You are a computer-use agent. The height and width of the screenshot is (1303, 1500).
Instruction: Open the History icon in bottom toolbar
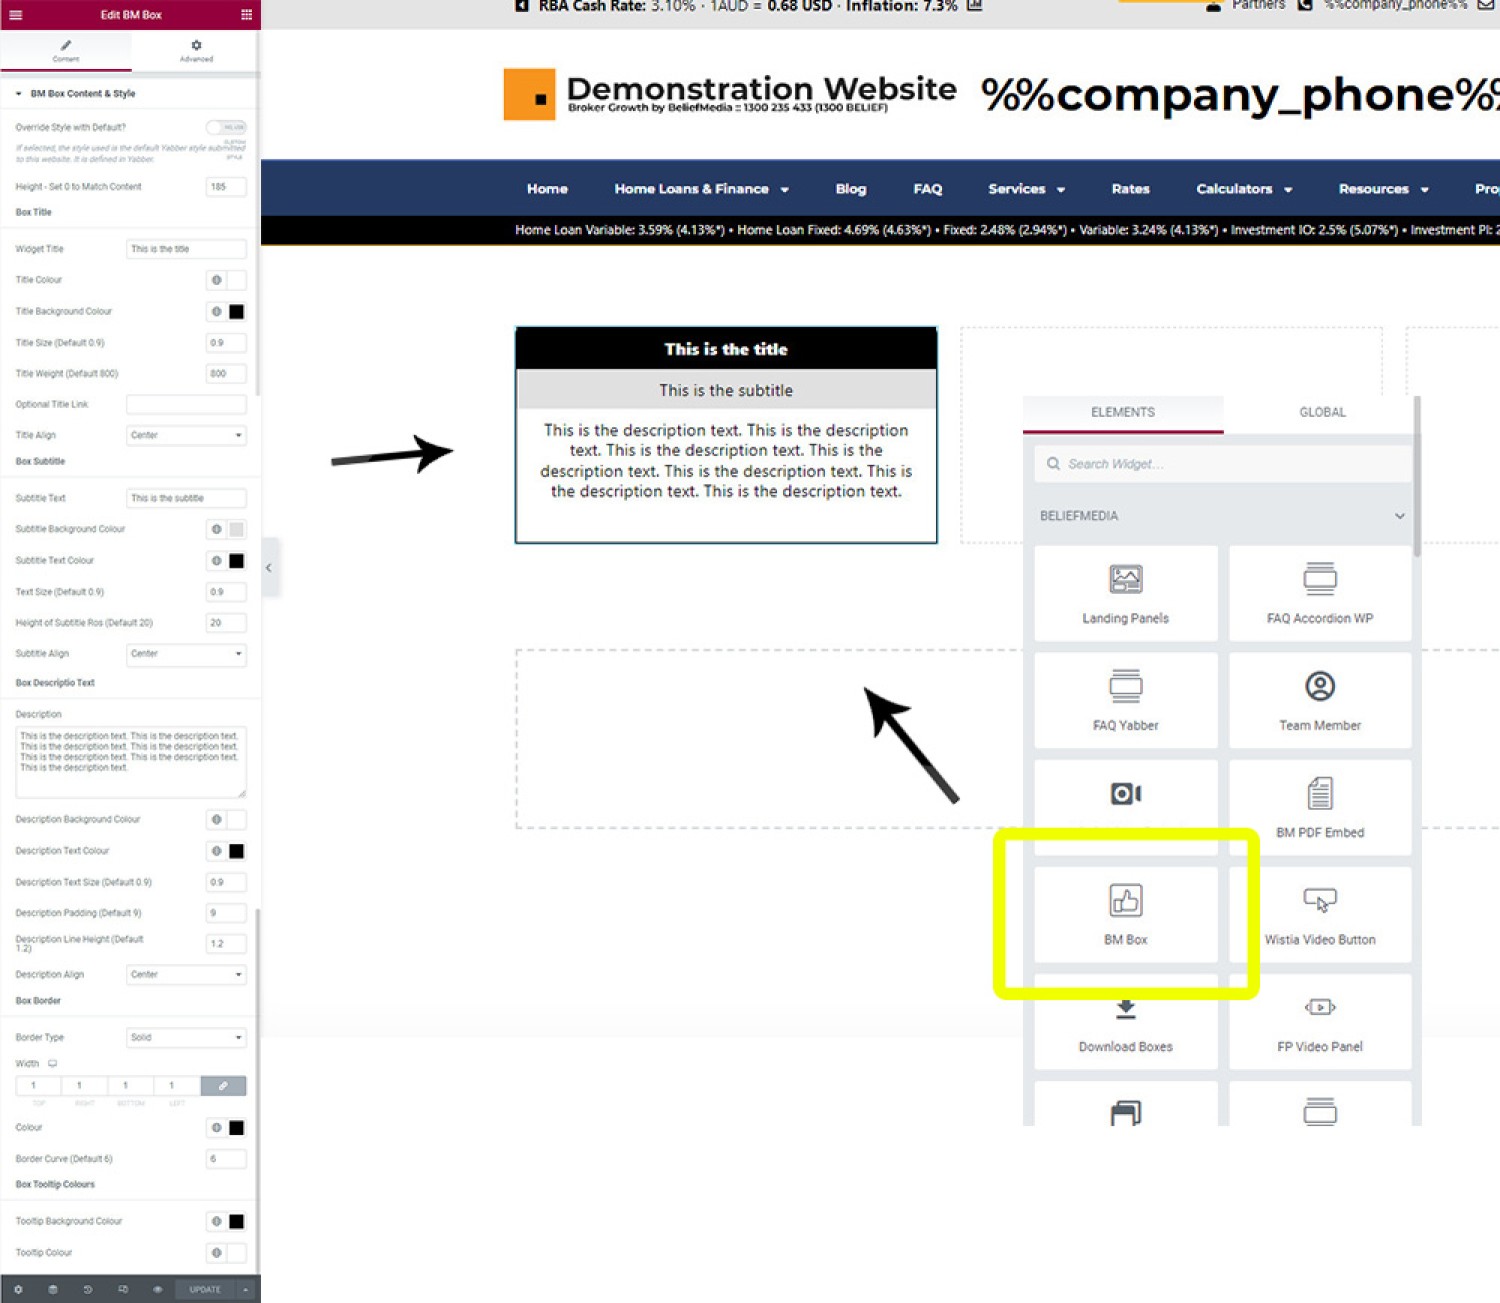(x=88, y=1289)
